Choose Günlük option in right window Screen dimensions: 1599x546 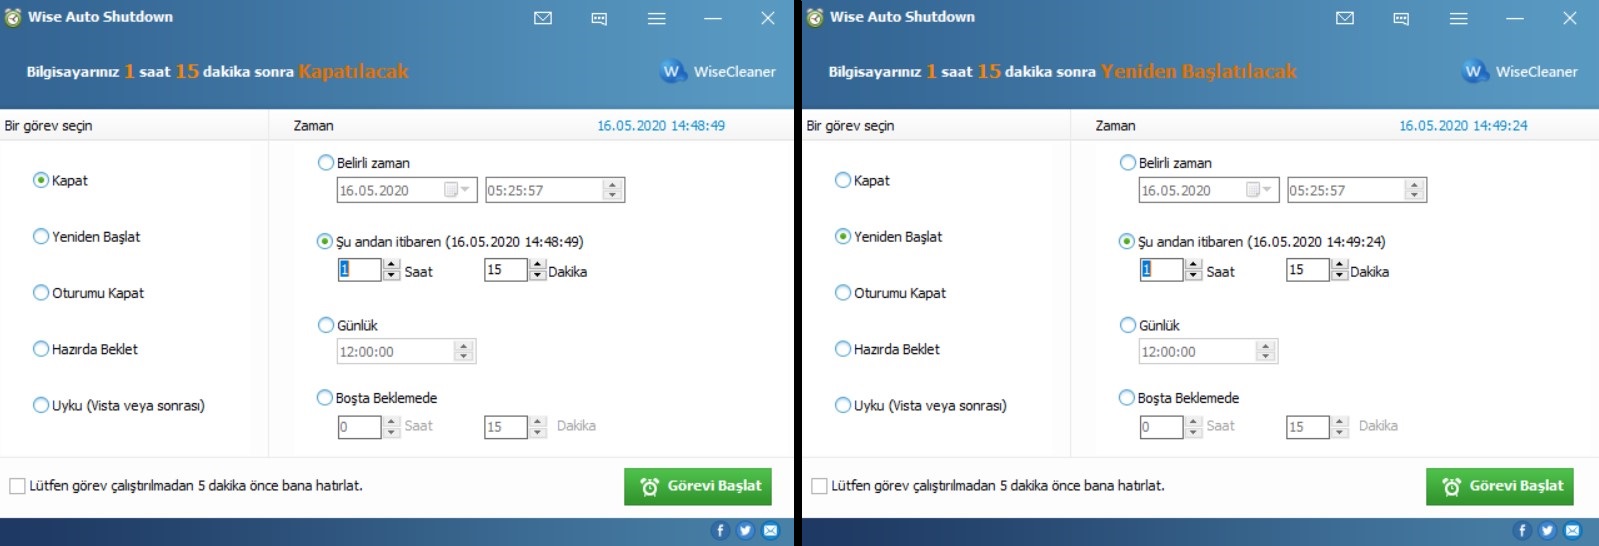pyautogui.click(x=1128, y=324)
